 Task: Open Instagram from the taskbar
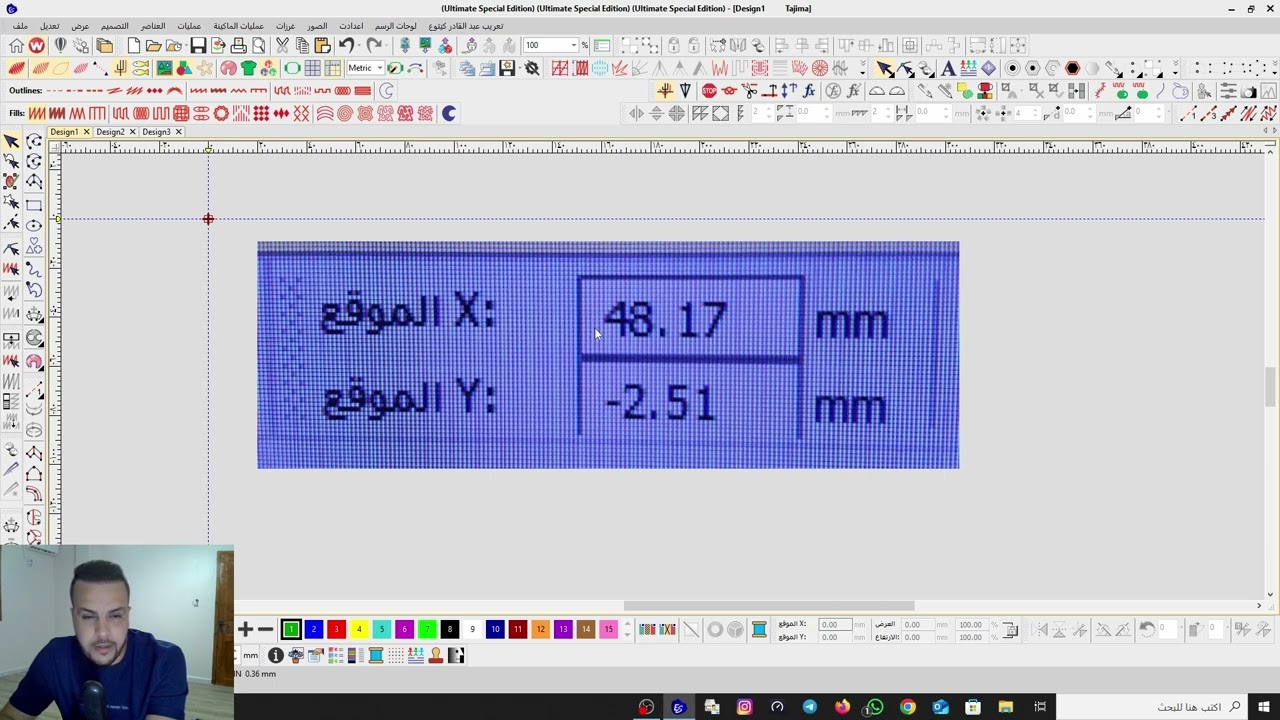tap(744, 707)
